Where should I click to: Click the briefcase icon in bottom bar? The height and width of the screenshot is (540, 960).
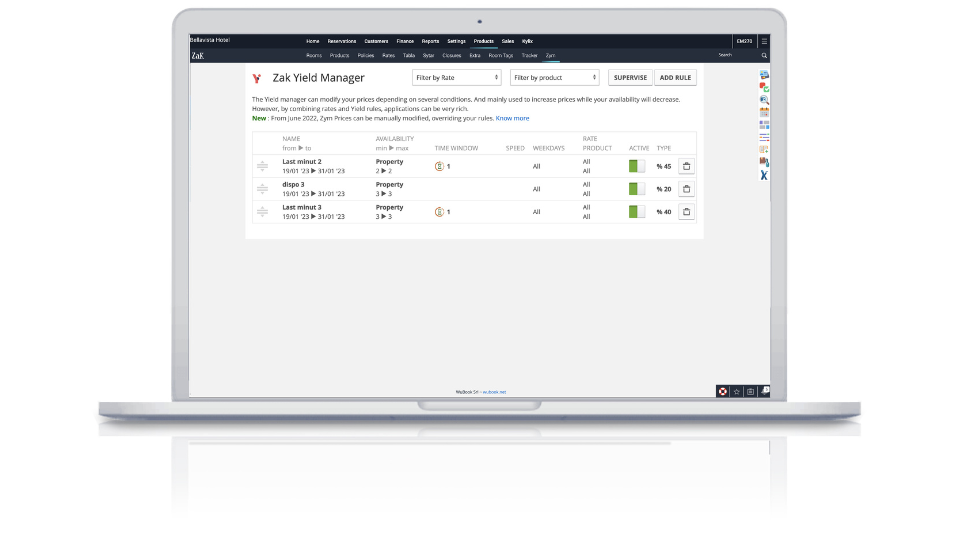coord(750,392)
